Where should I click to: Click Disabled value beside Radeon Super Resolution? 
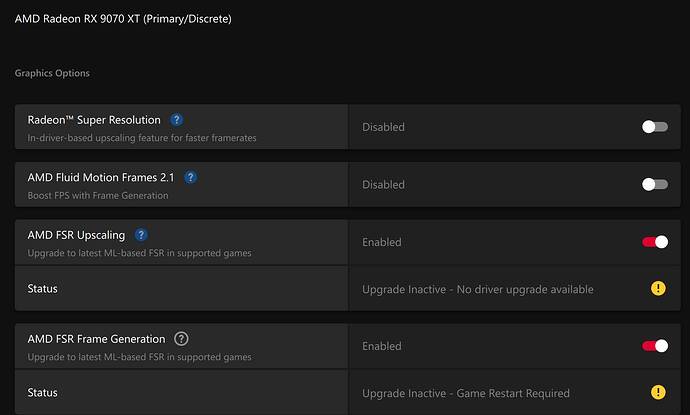coord(383,127)
